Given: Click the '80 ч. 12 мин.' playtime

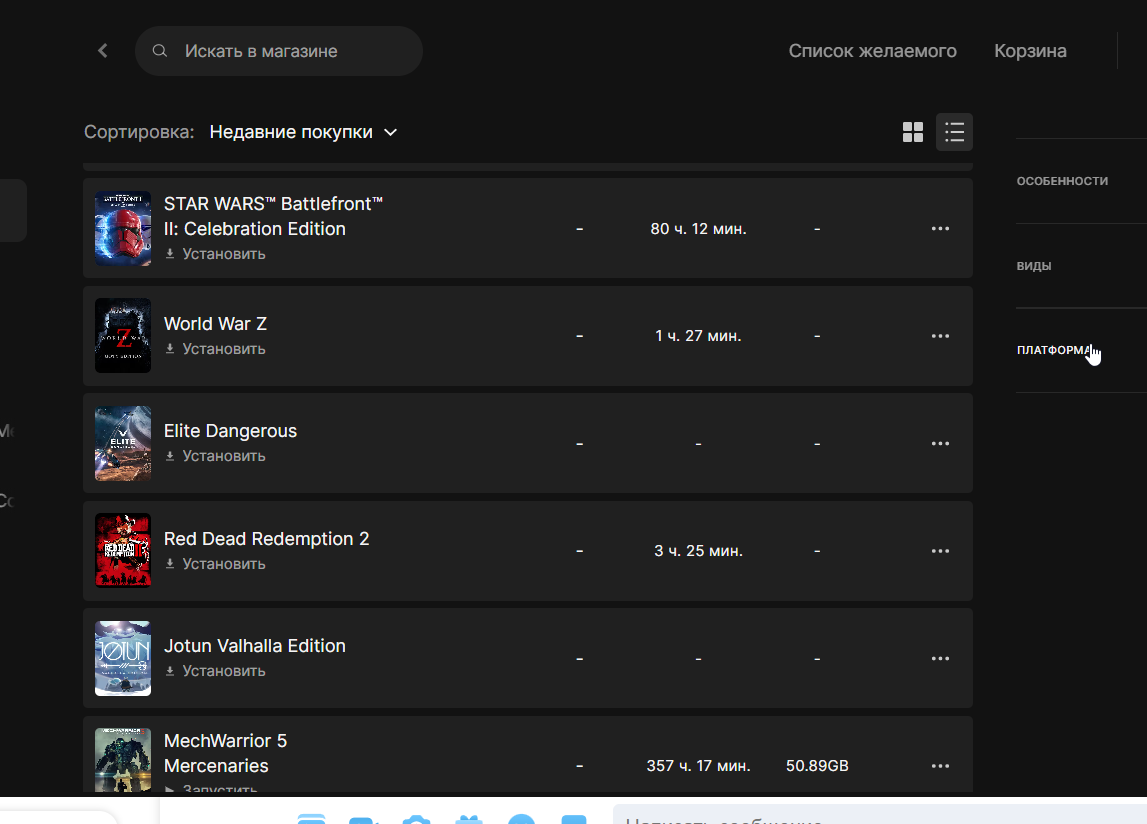Looking at the screenshot, I should [x=699, y=228].
